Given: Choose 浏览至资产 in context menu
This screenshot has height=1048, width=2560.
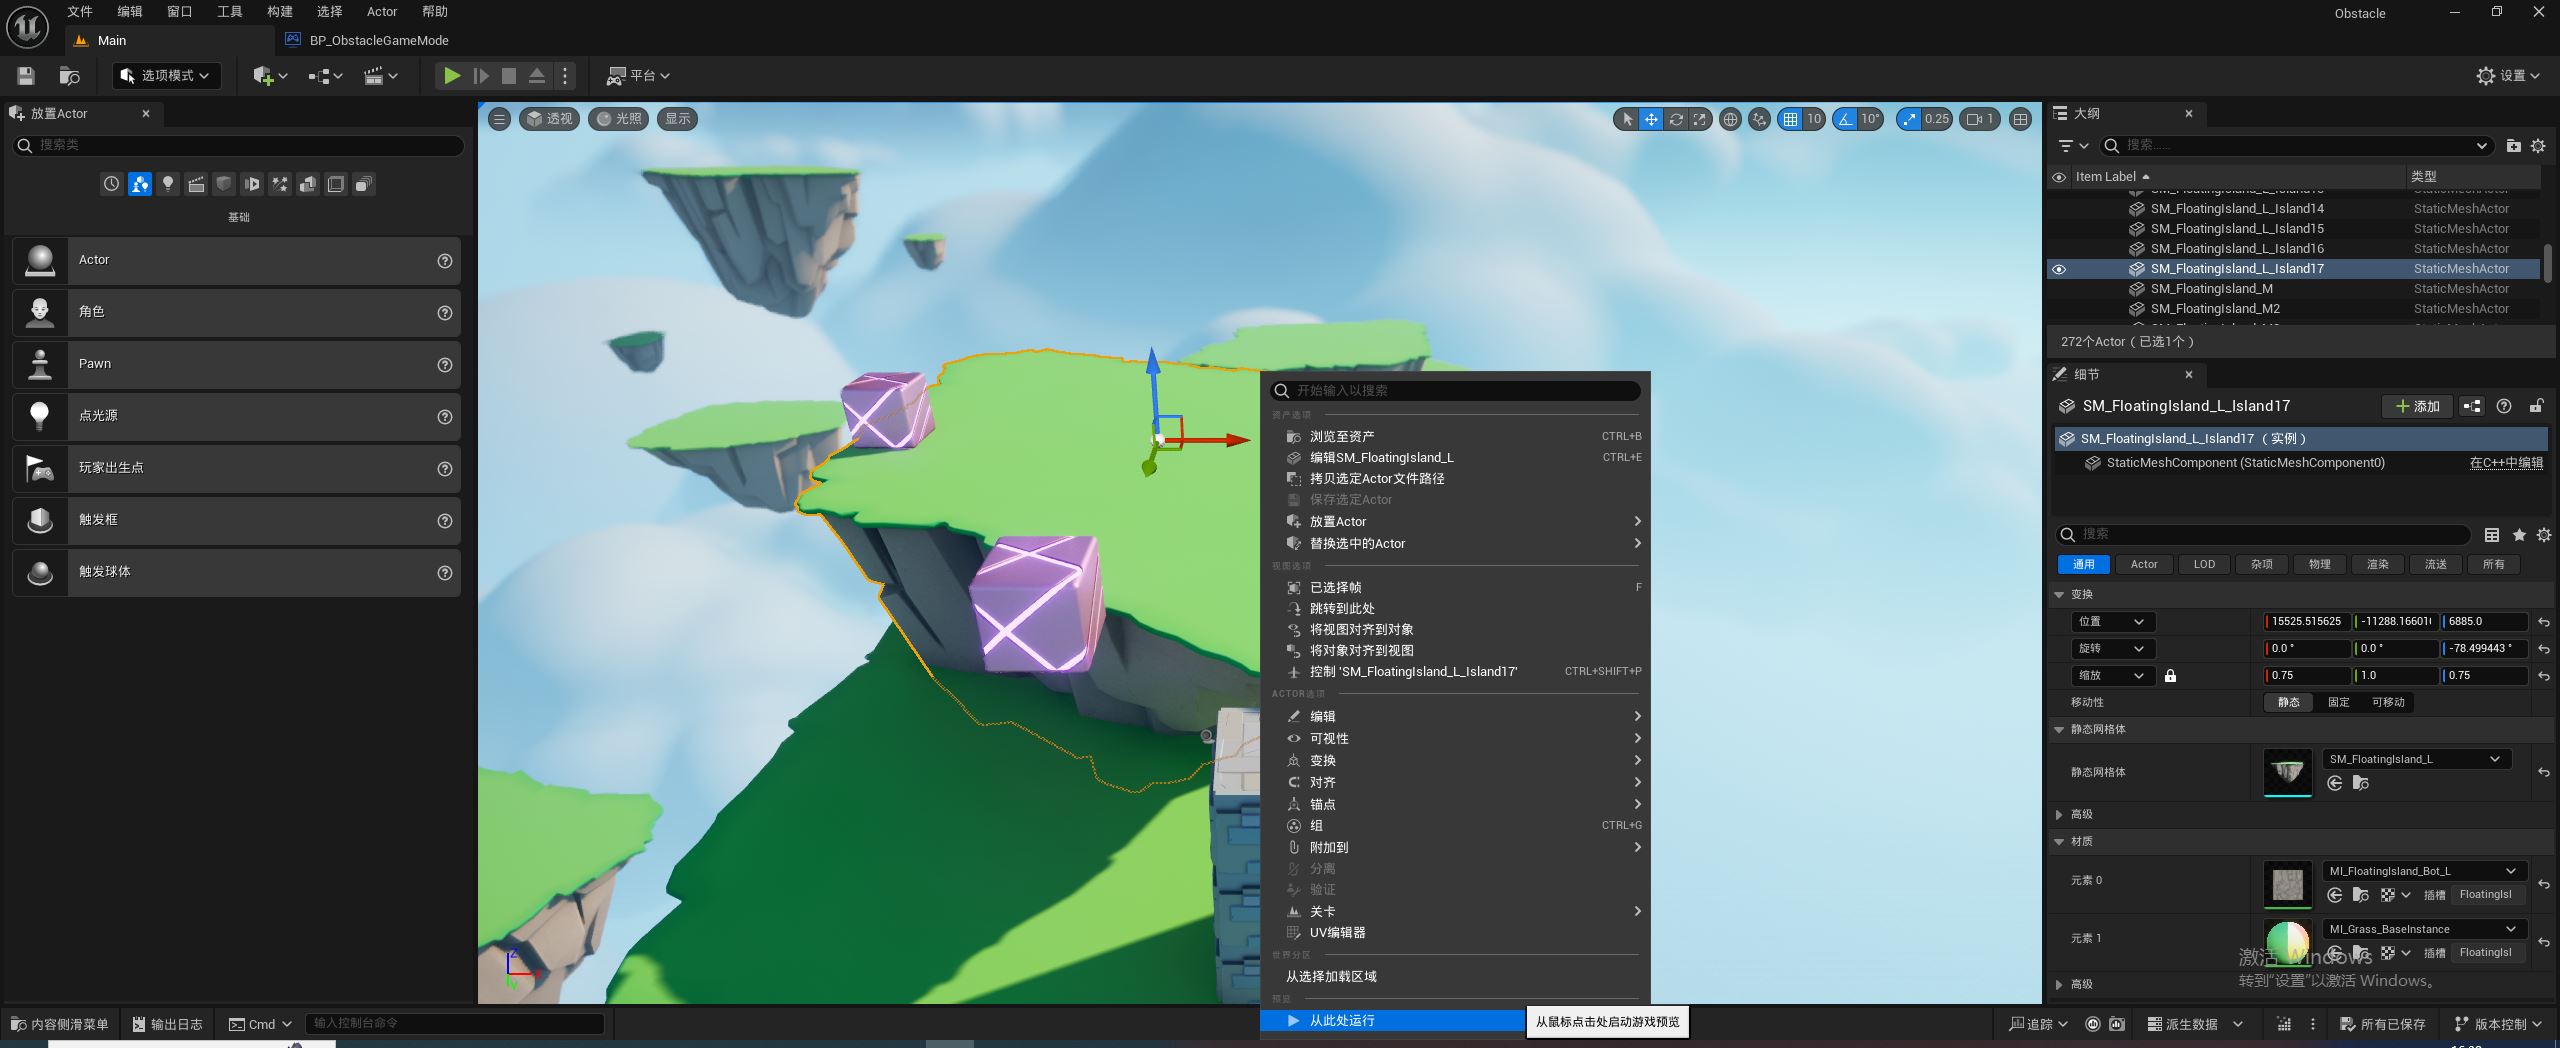Looking at the screenshot, I should click(1456, 437).
